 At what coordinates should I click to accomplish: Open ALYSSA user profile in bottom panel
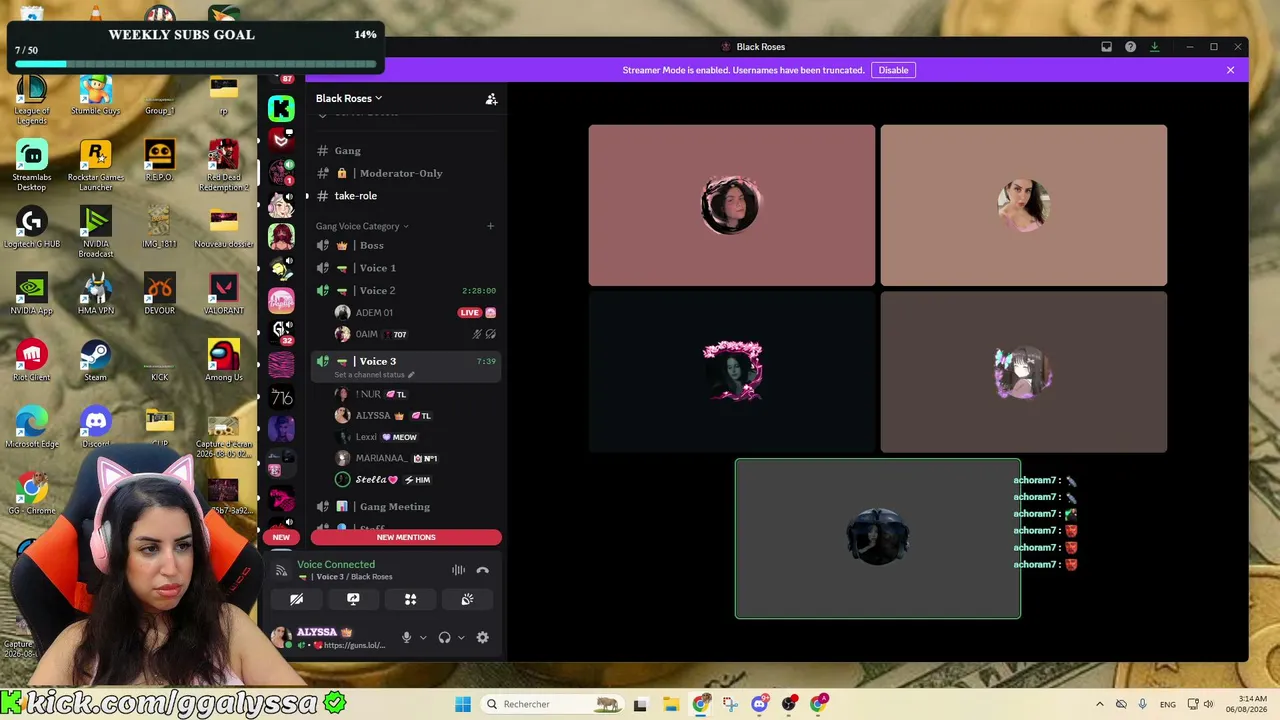[x=329, y=637]
